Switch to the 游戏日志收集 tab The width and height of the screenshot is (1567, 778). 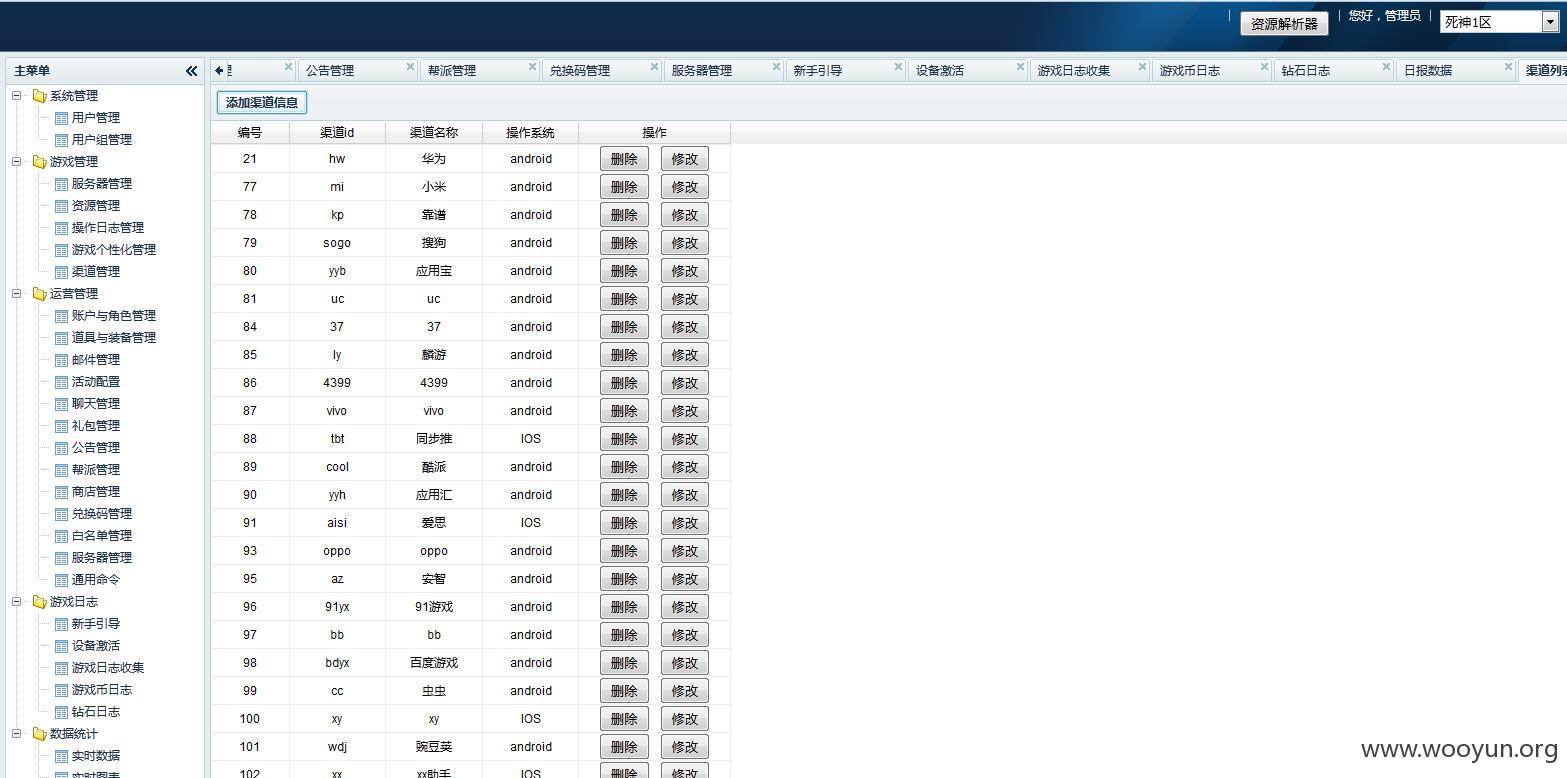(x=1074, y=71)
